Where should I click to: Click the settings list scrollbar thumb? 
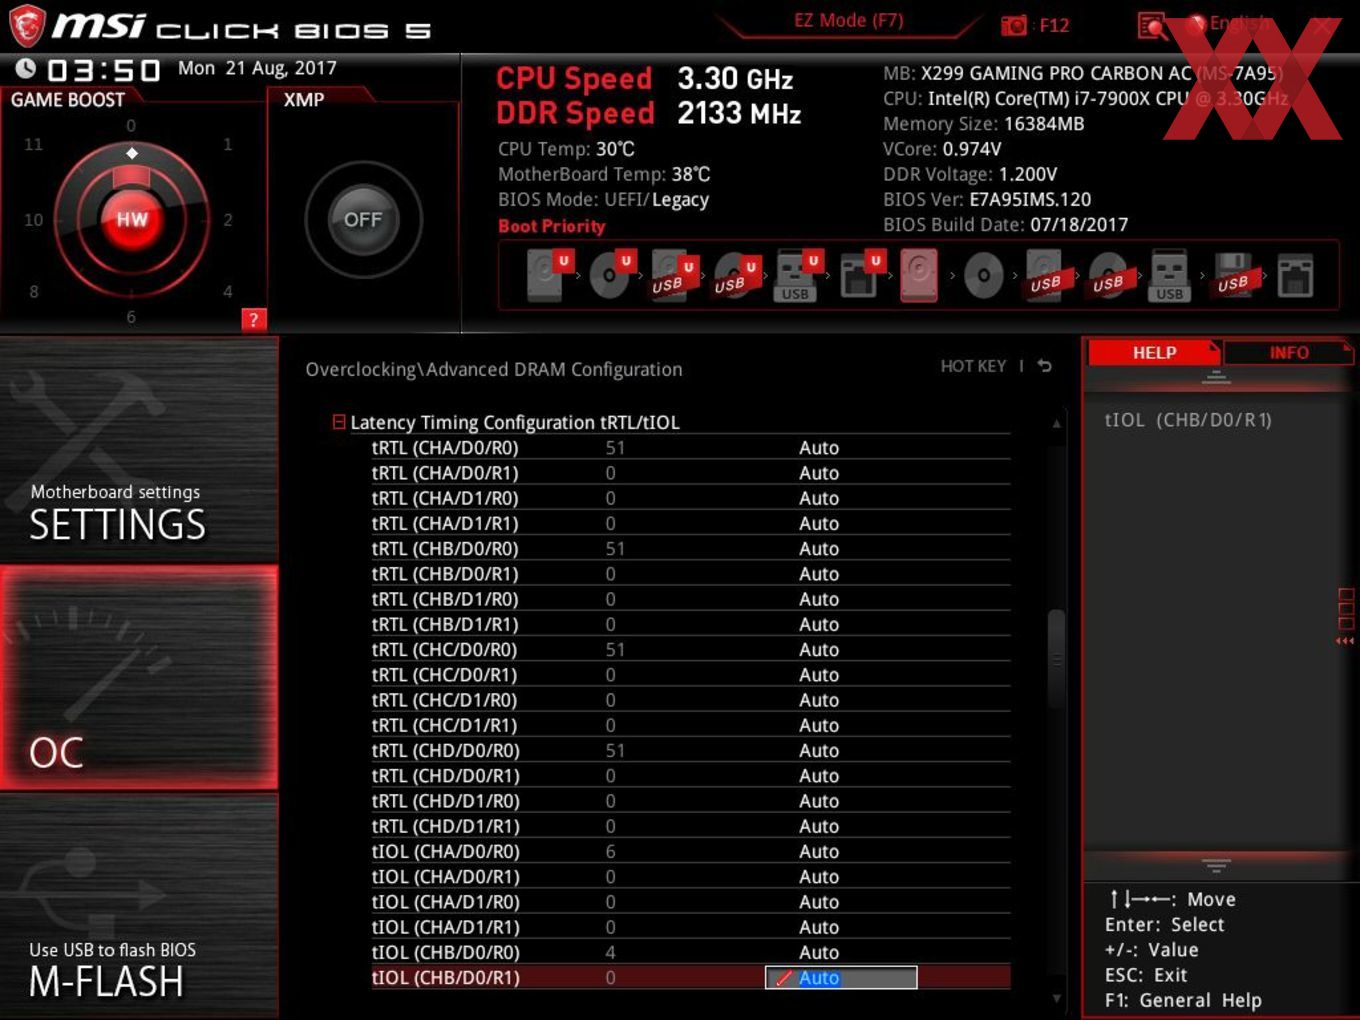pyautogui.click(x=1056, y=659)
